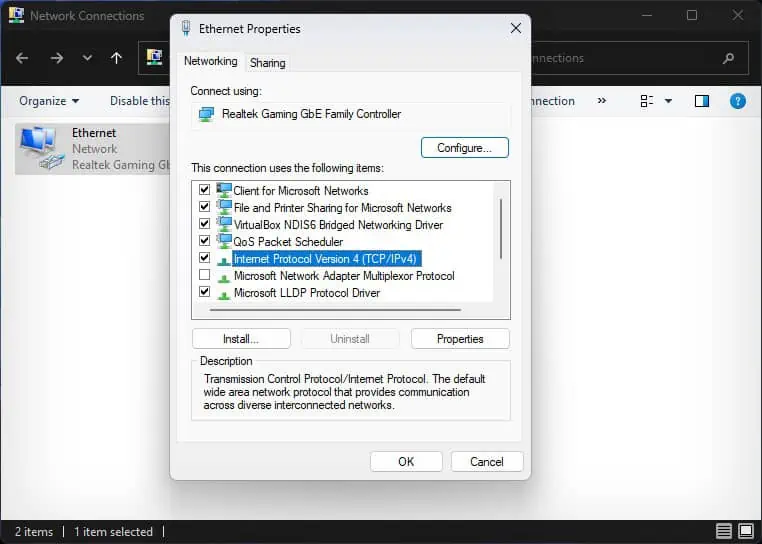Uncheck VirtualBox NDIS6 Bridged Networking Driver

click(x=205, y=224)
